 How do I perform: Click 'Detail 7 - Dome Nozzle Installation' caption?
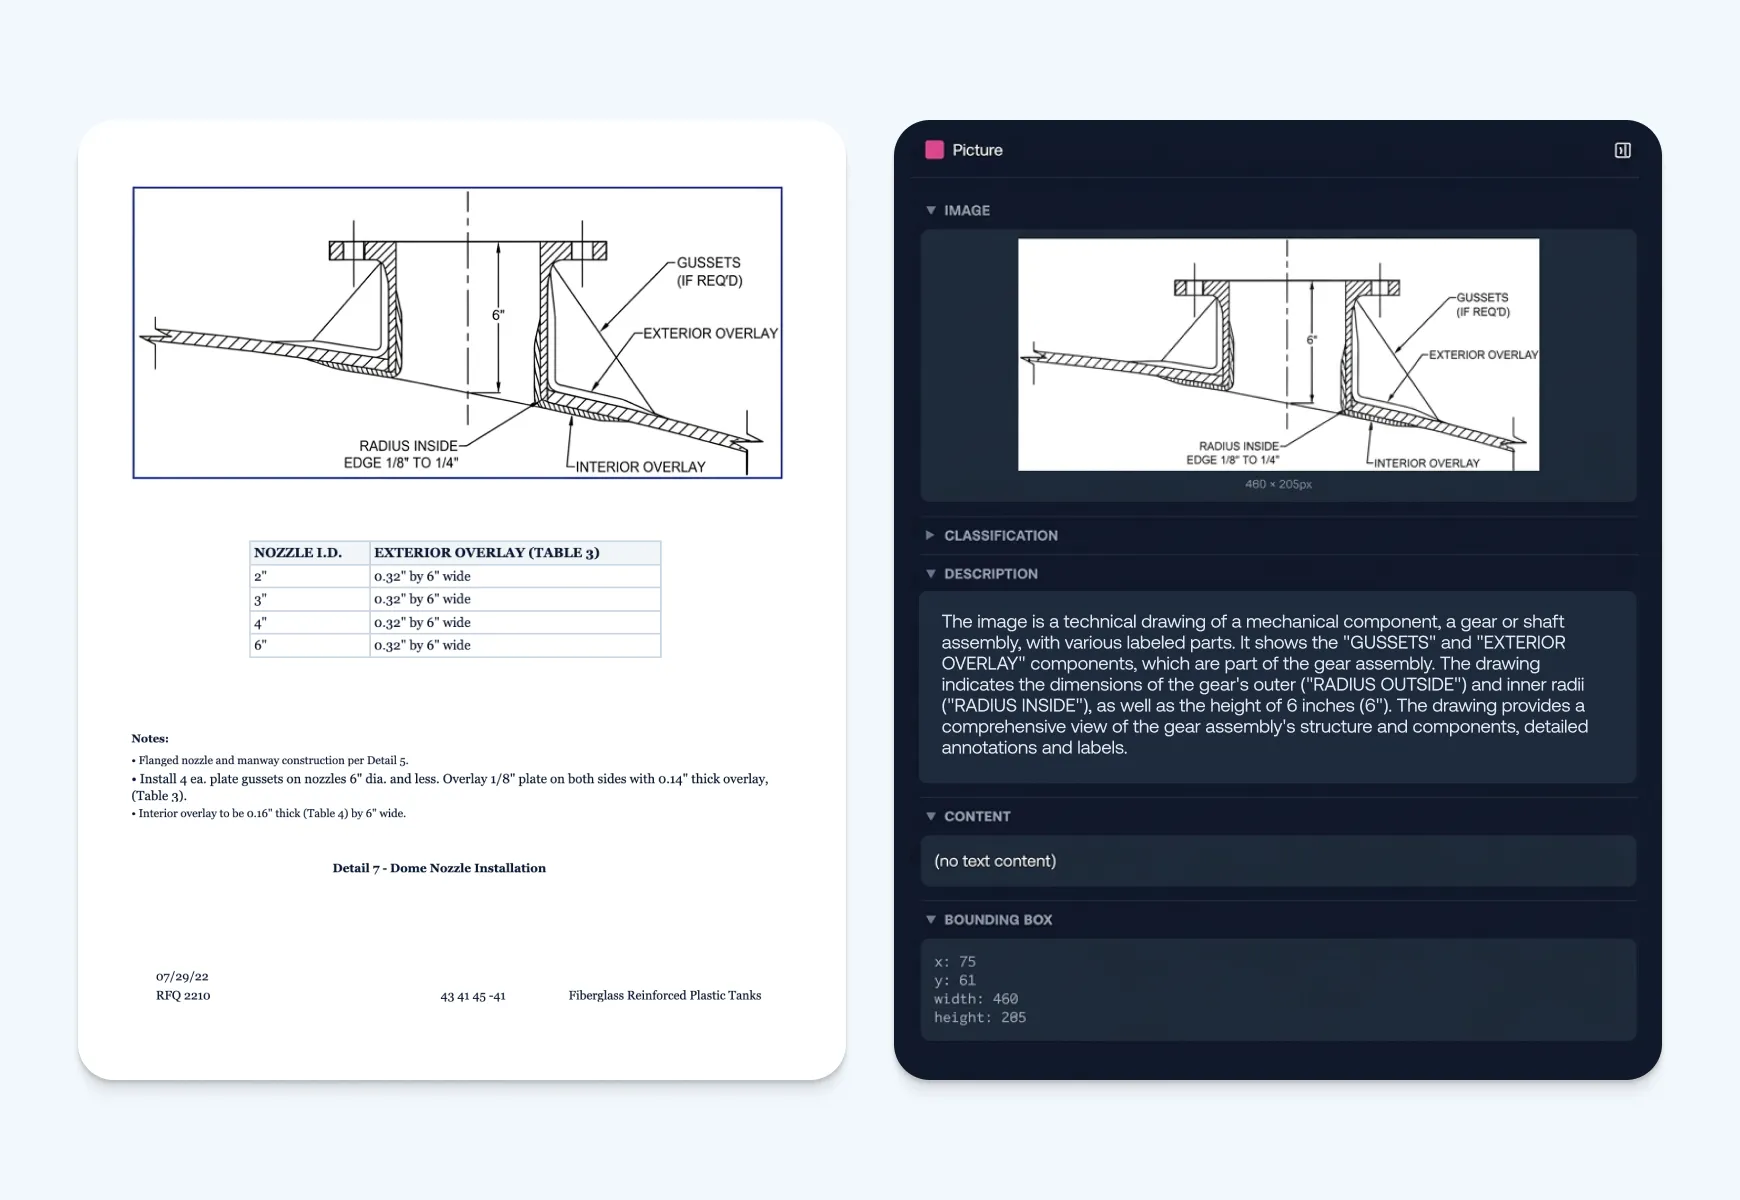[x=439, y=868]
